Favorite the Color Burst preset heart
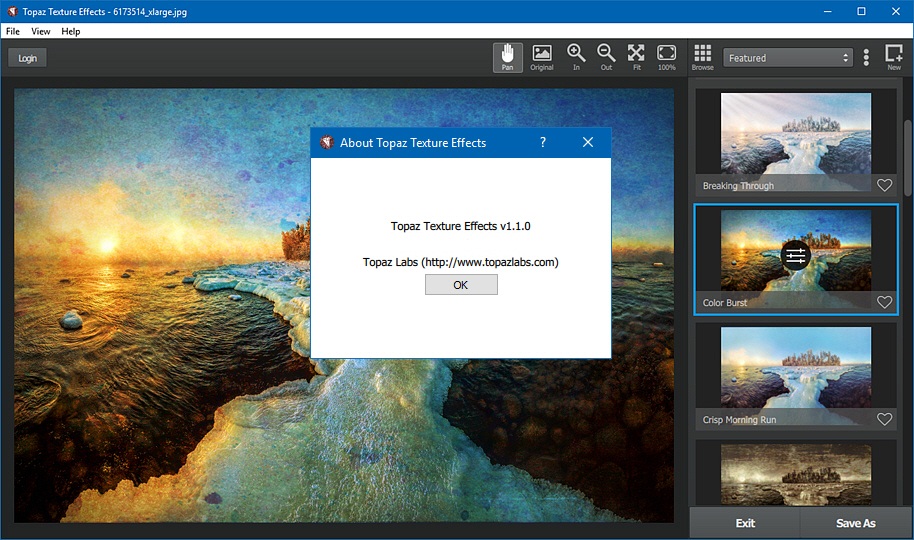The width and height of the screenshot is (914, 540). pos(884,302)
